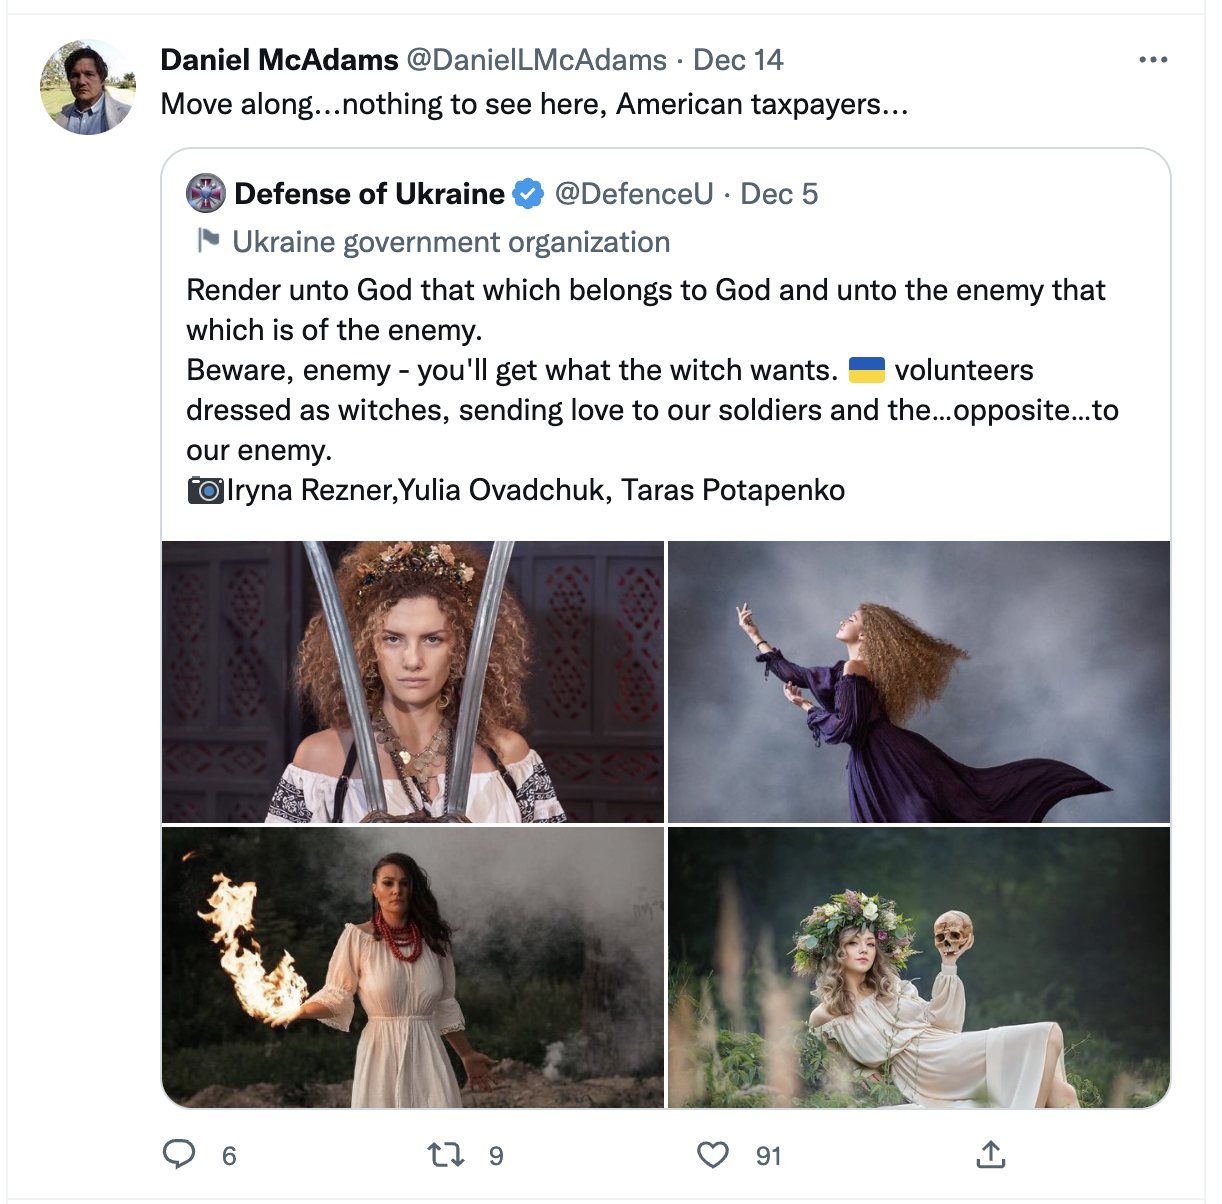Image resolution: width=1222 pixels, height=1204 pixels.
Task: Click the Dec 14 timestamp
Action: (x=738, y=60)
